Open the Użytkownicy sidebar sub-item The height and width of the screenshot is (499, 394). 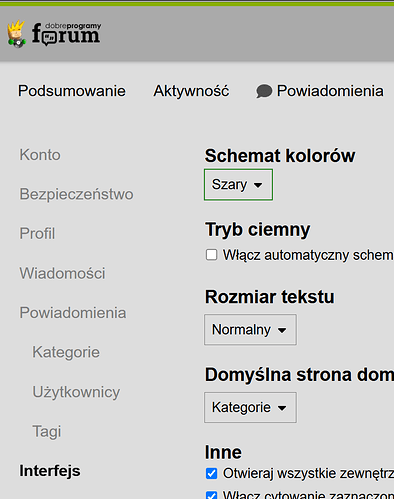click(76, 392)
